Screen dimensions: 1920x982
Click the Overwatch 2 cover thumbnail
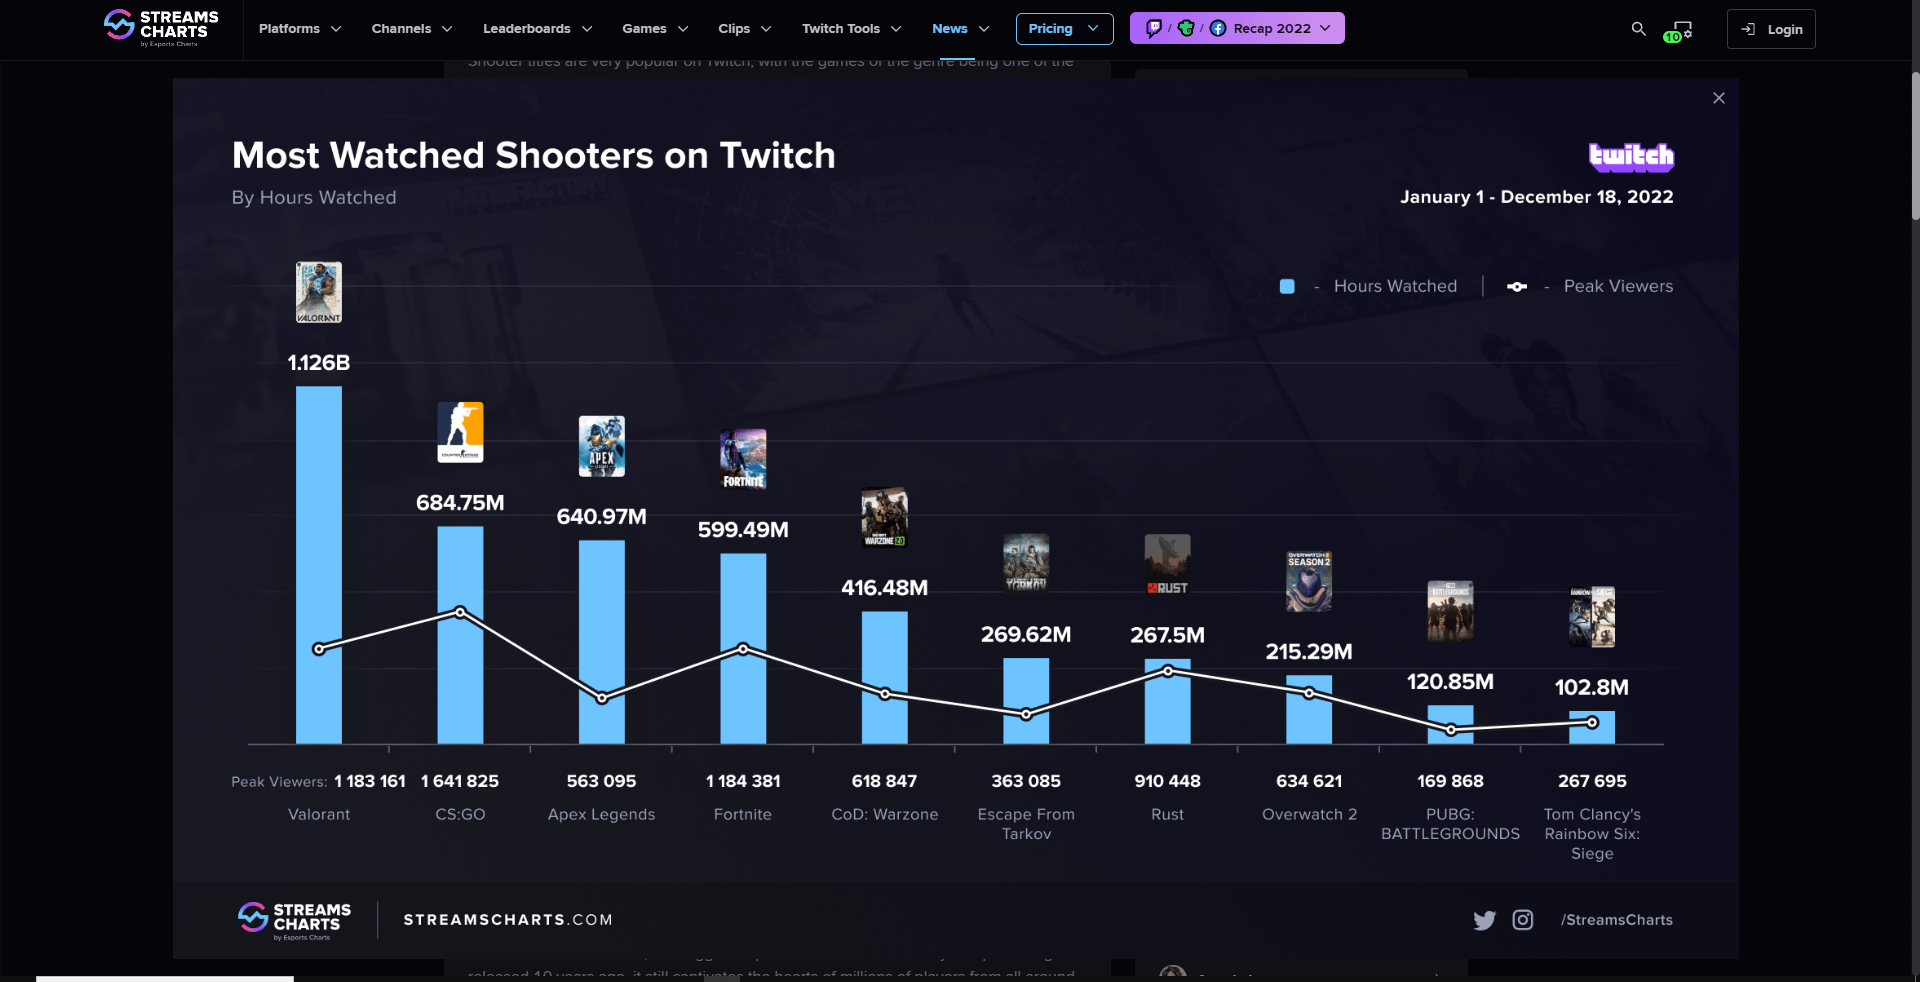[x=1309, y=581]
